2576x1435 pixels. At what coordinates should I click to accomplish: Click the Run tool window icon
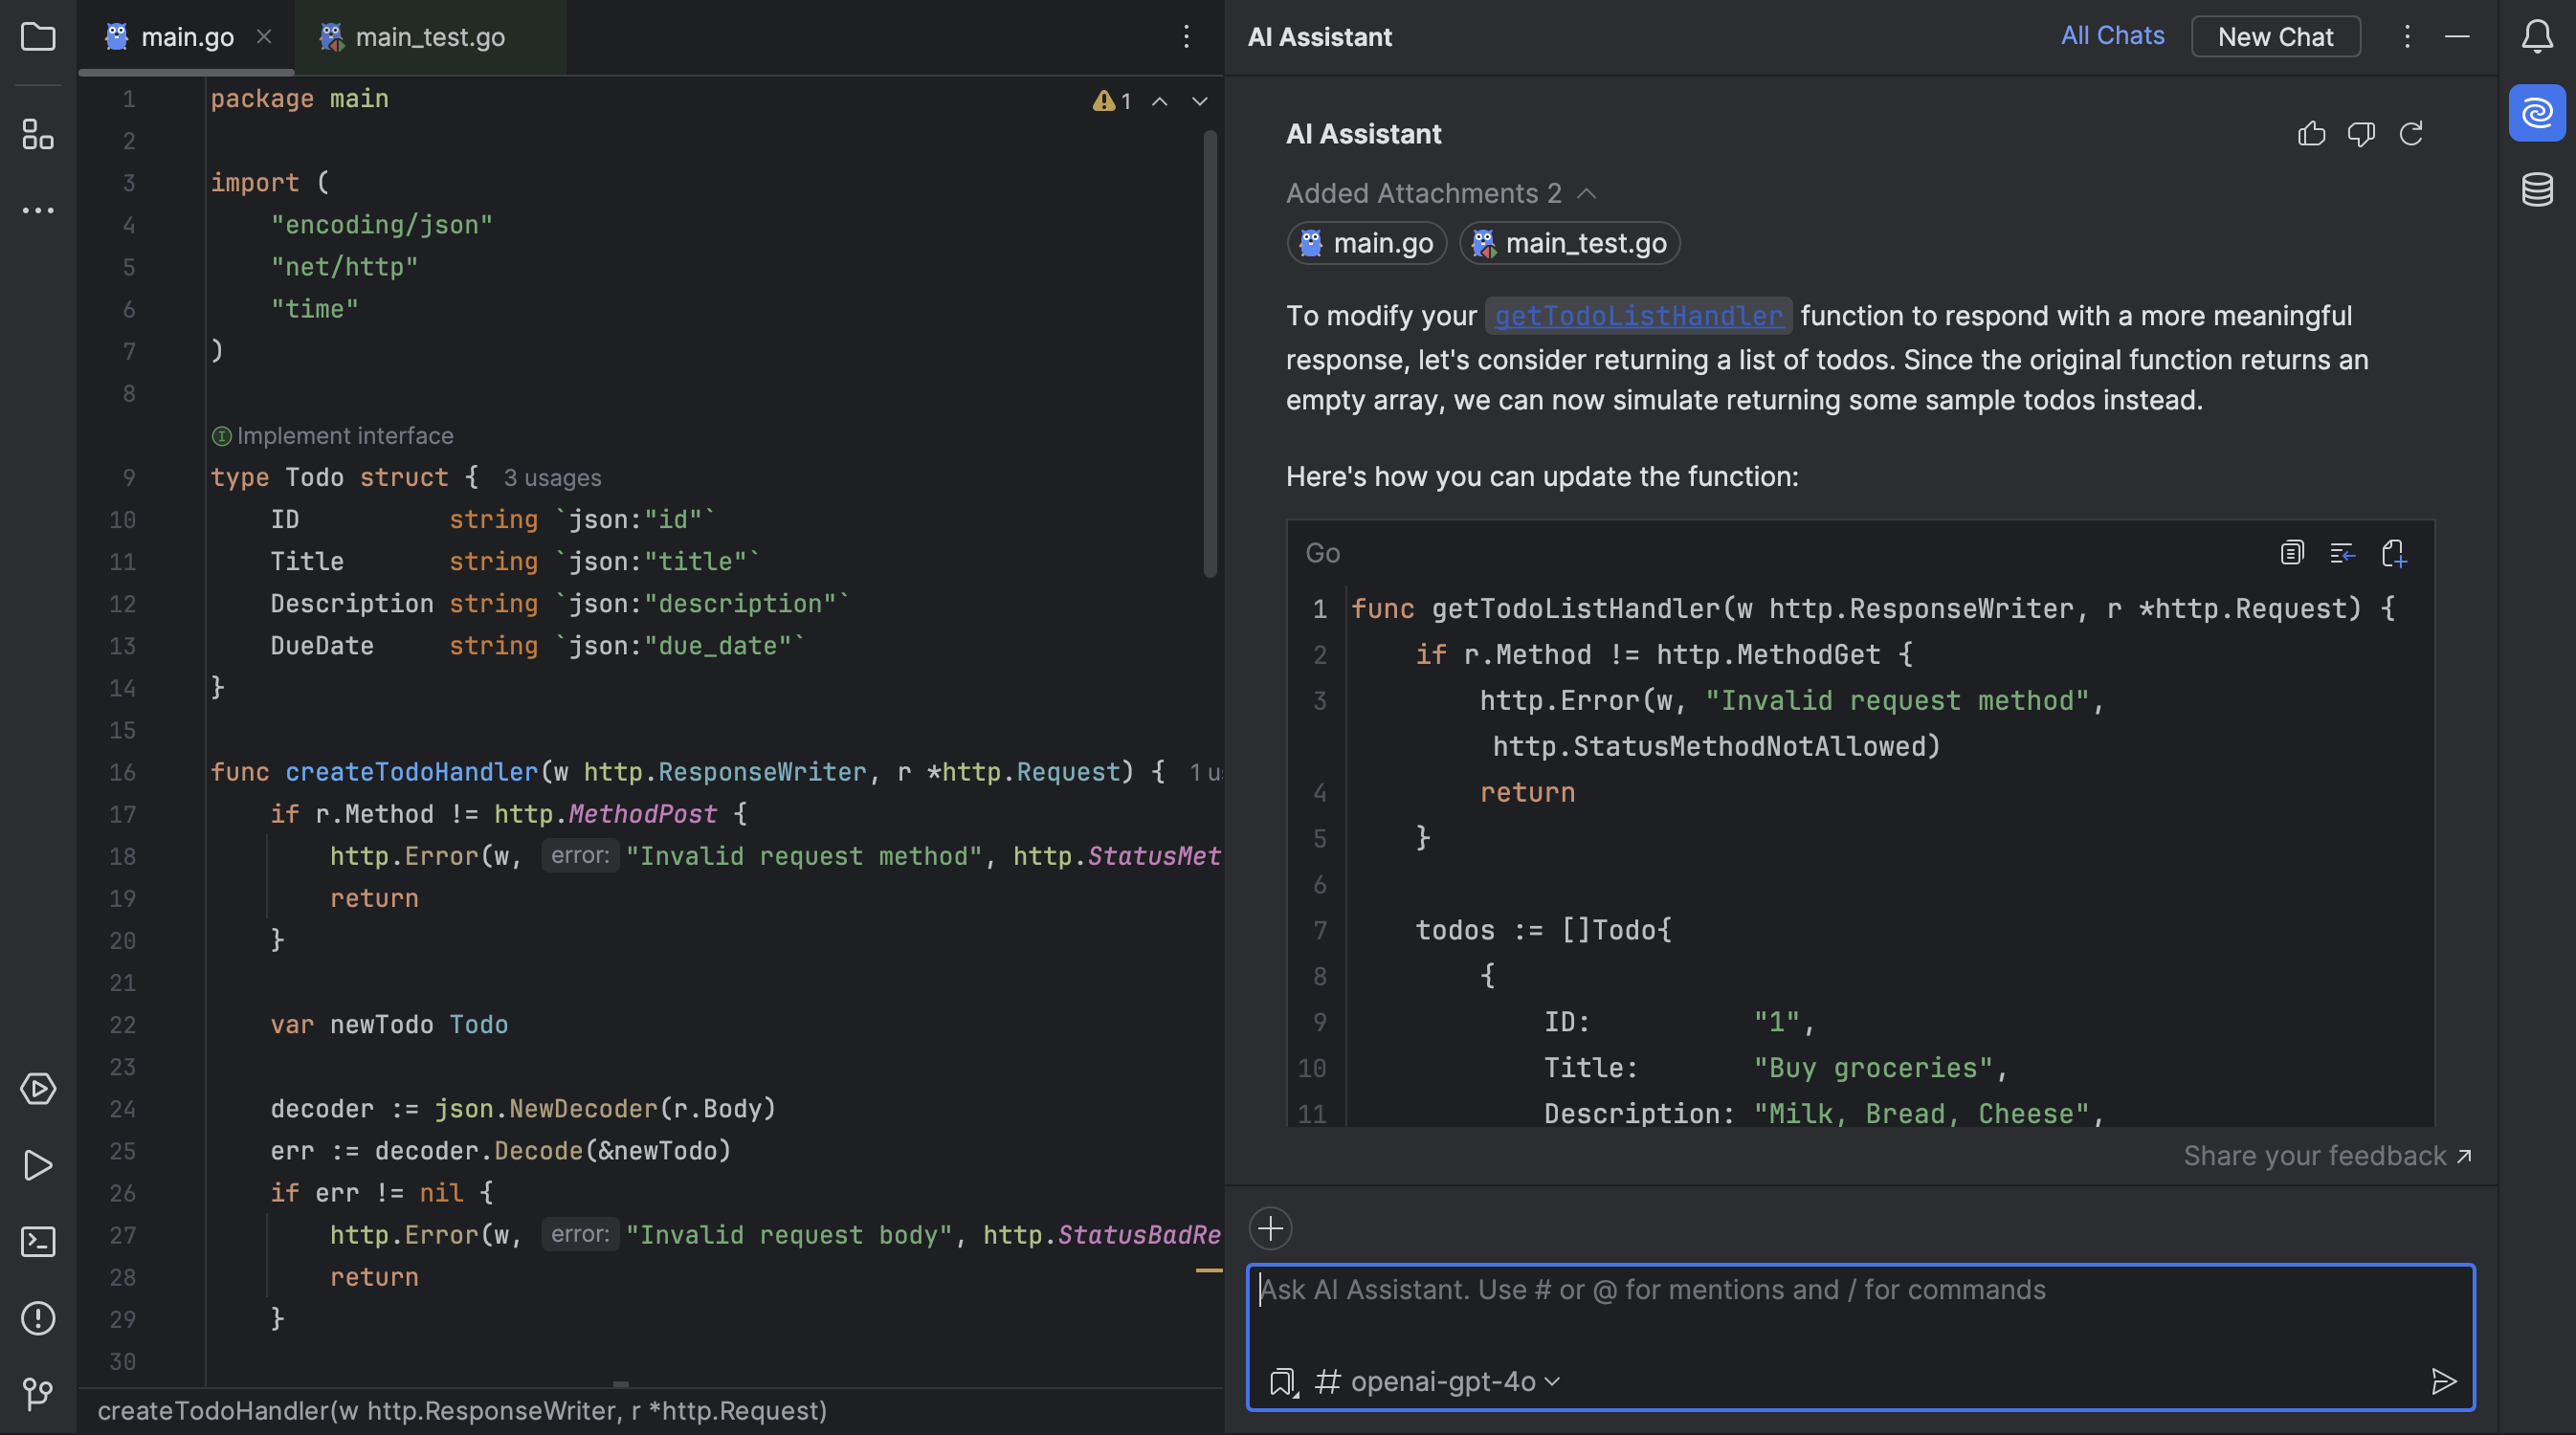pyautogui.click(x=38, y=1166)
